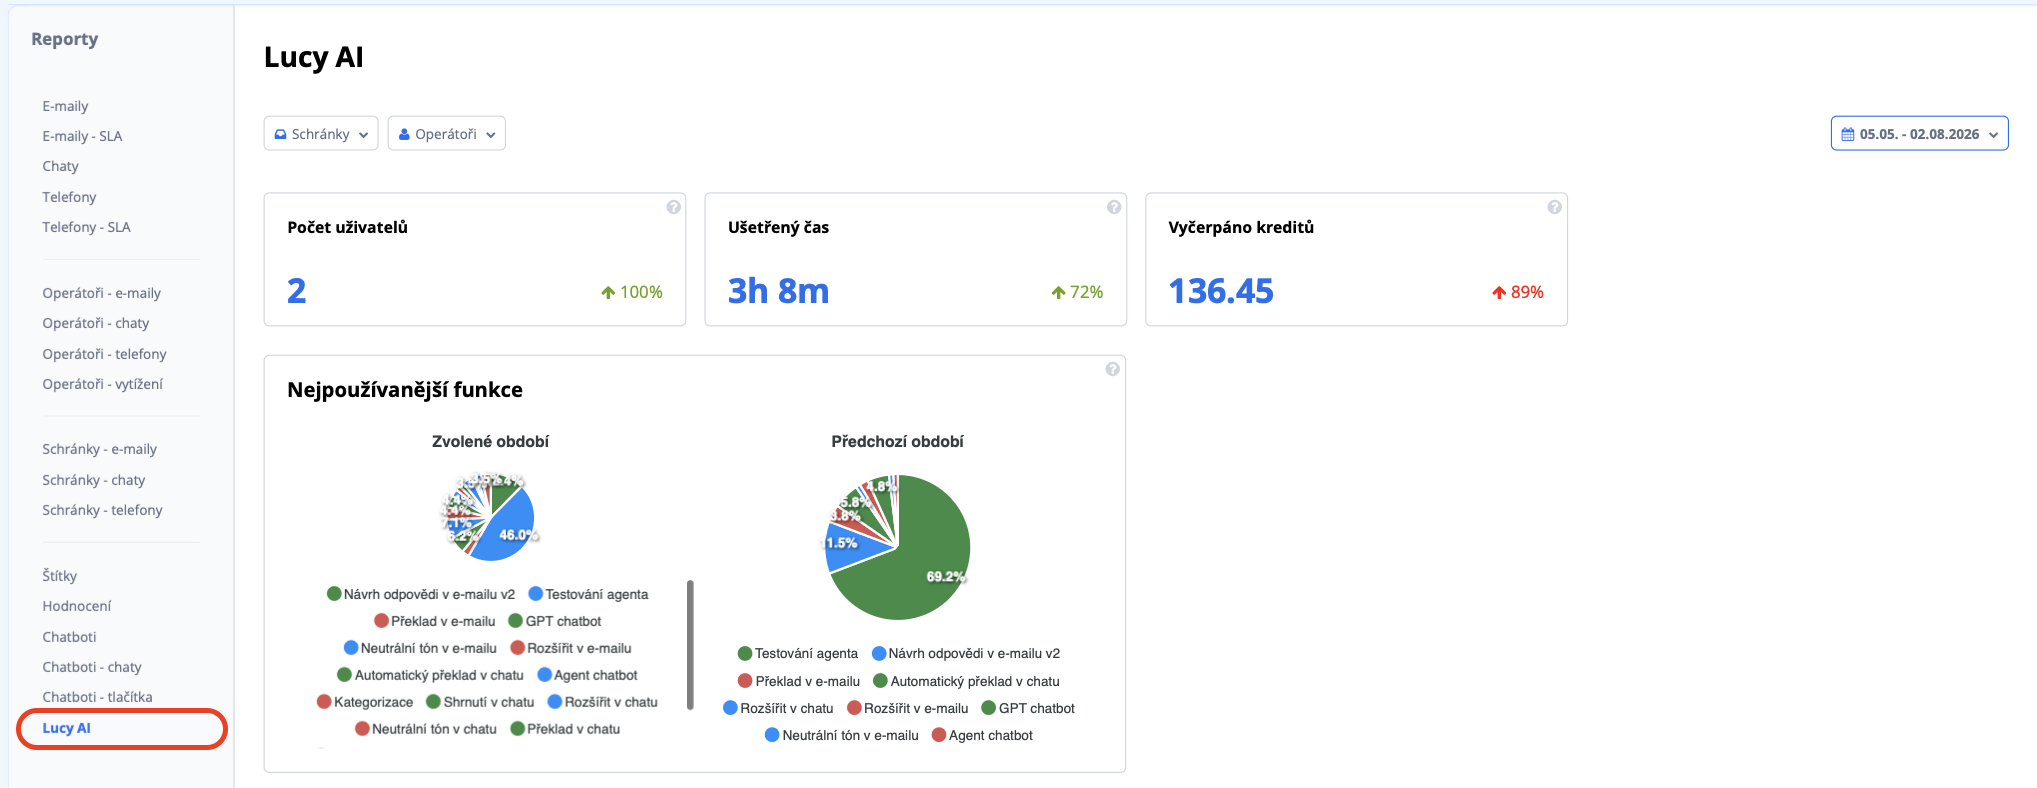Select Operátoři - e-maily report

pyautogui.click(x=101, y=293)
